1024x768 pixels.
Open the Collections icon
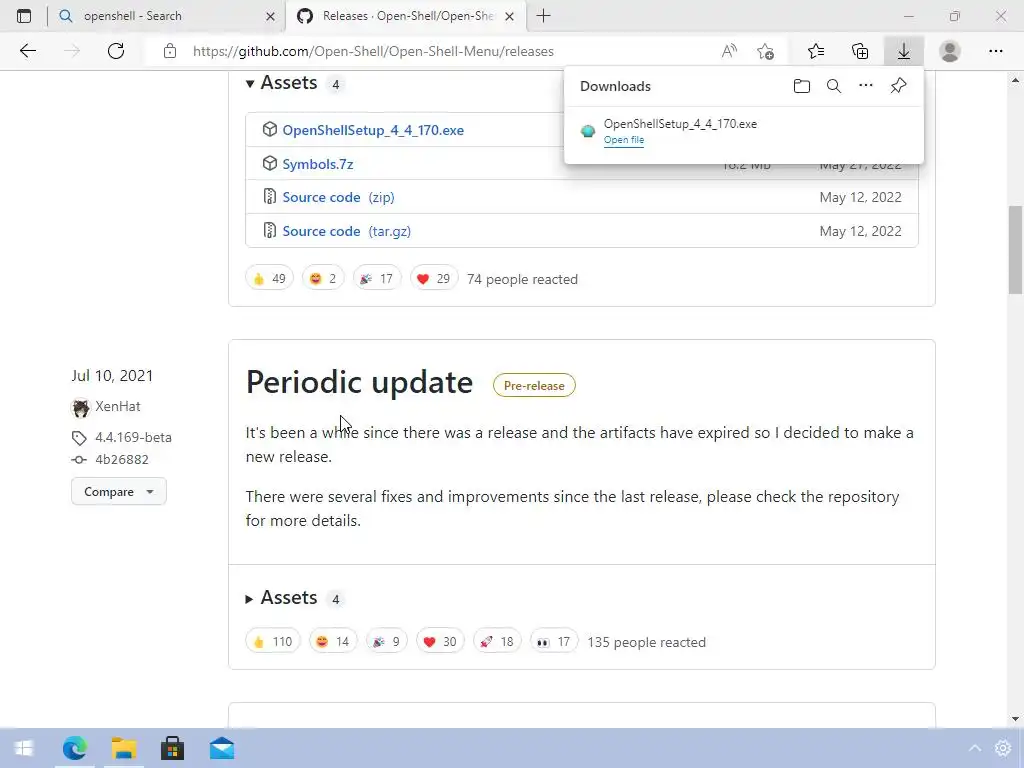coord(860,51)
